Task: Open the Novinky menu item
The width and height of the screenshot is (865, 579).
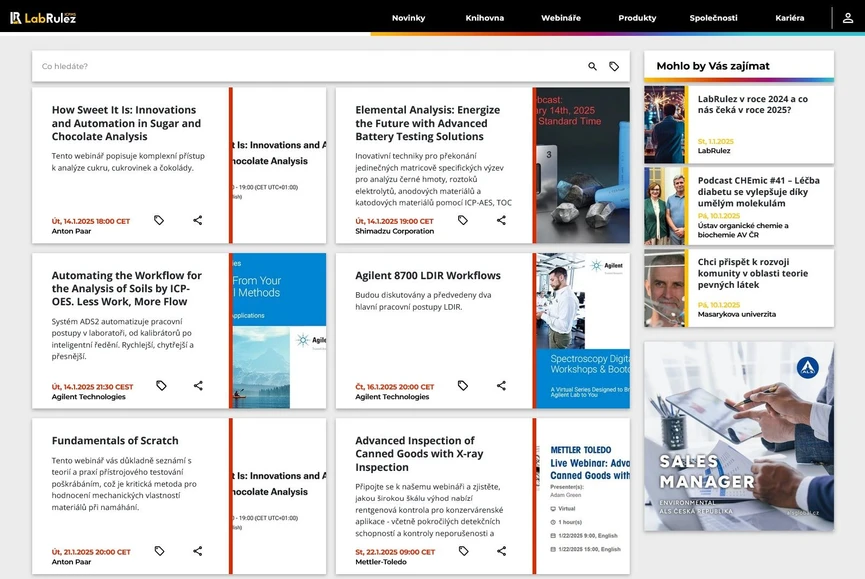Action: point(408,18)
